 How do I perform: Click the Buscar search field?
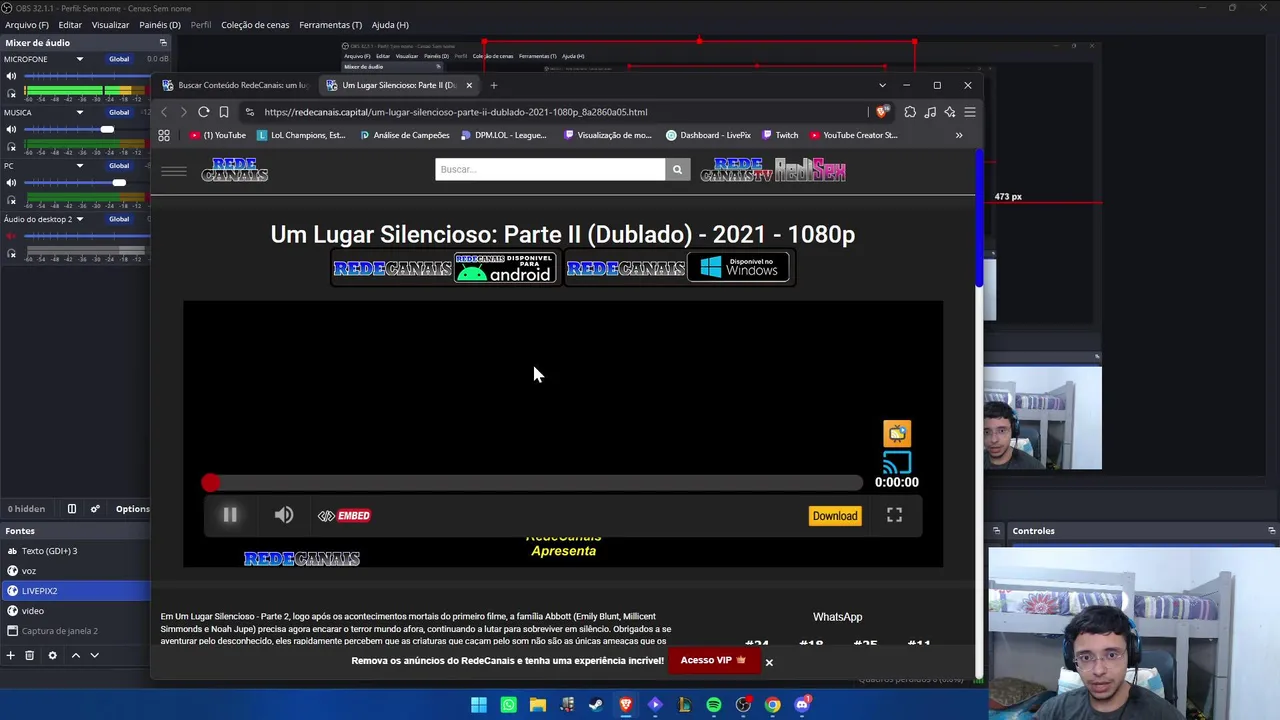click(x=550, y=169)
